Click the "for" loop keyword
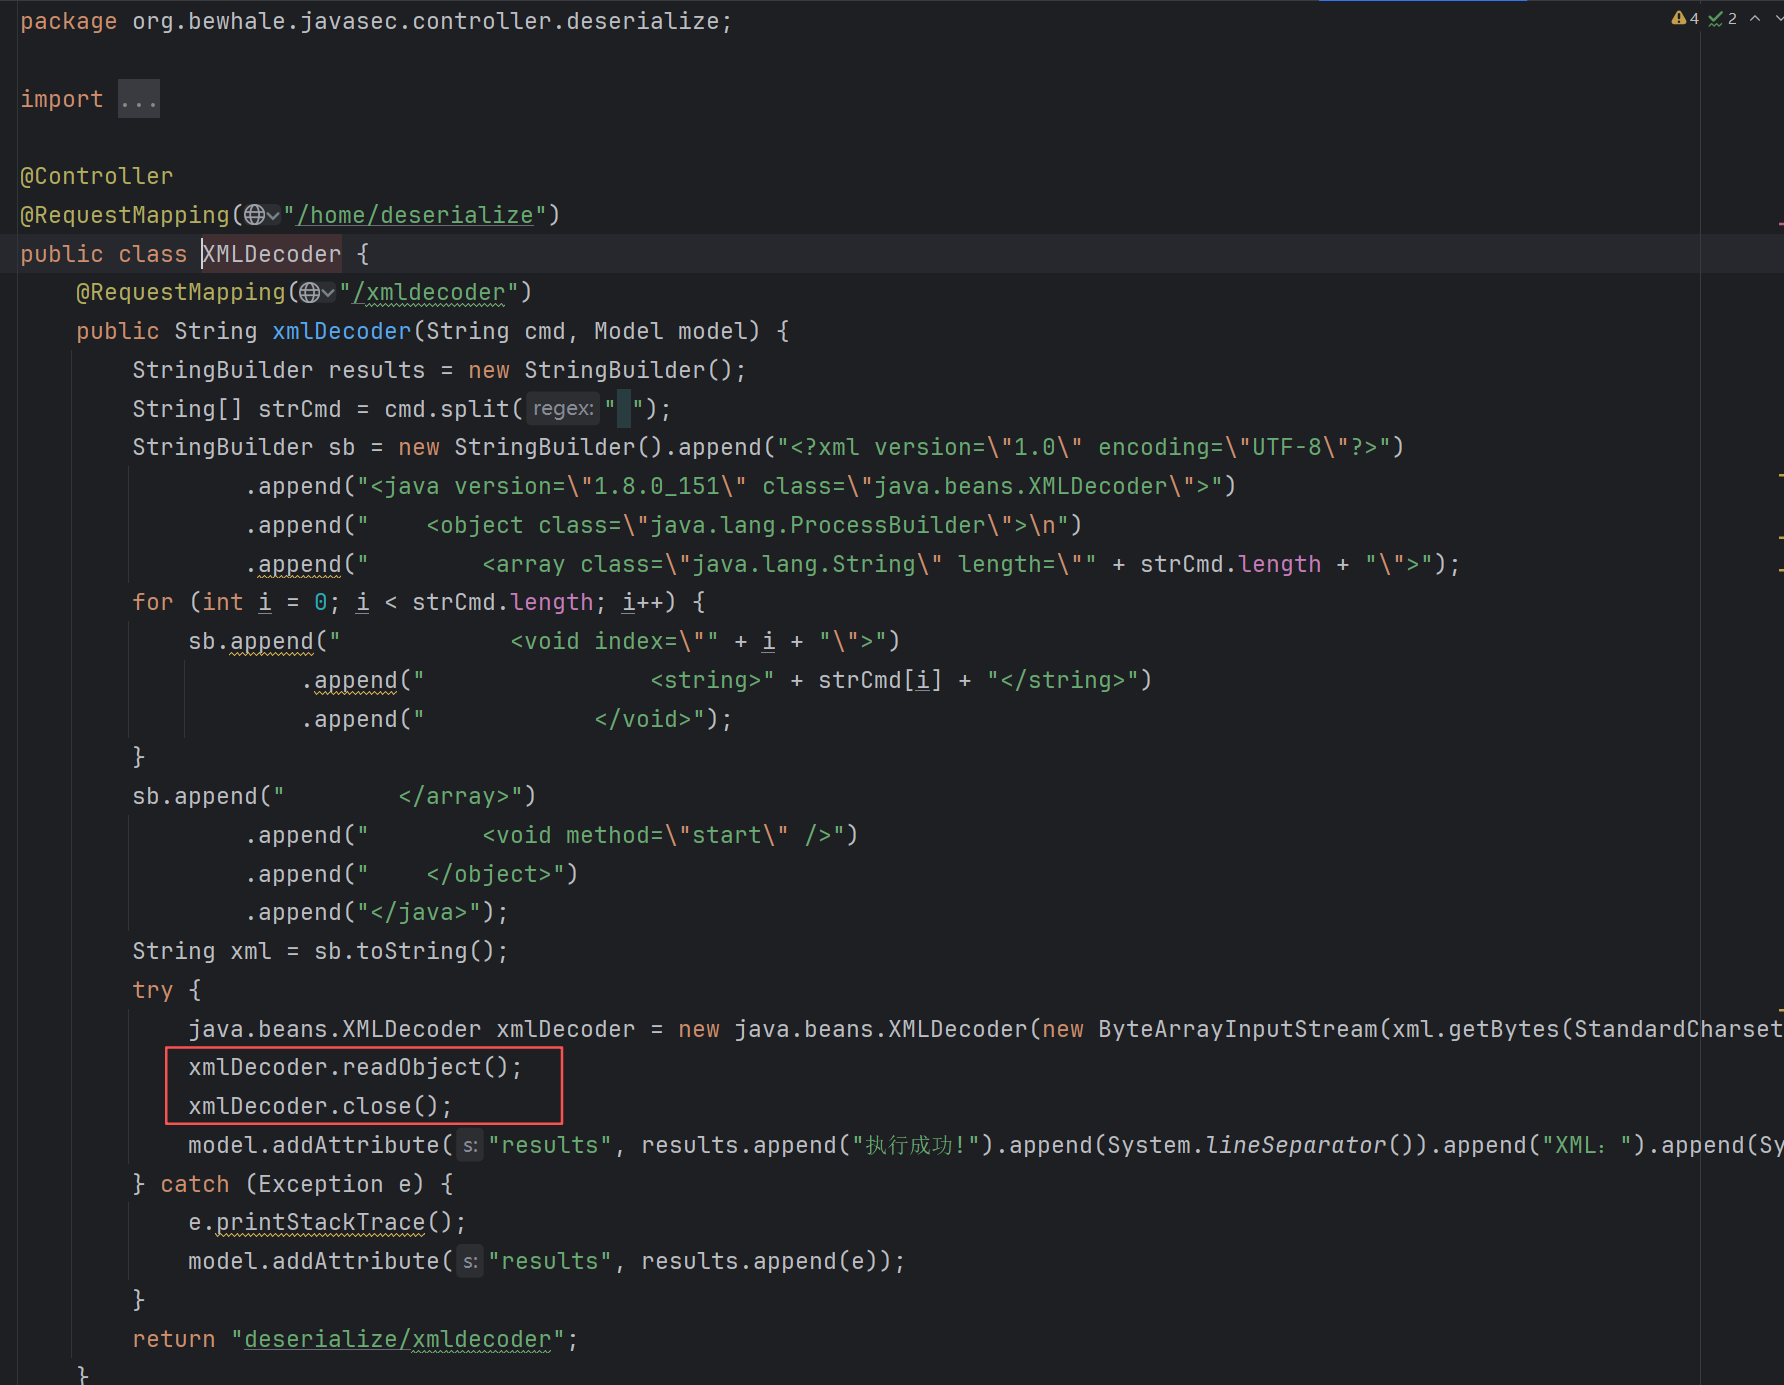The width and height of the screenshot is (1784, 1385). point(153,602)
